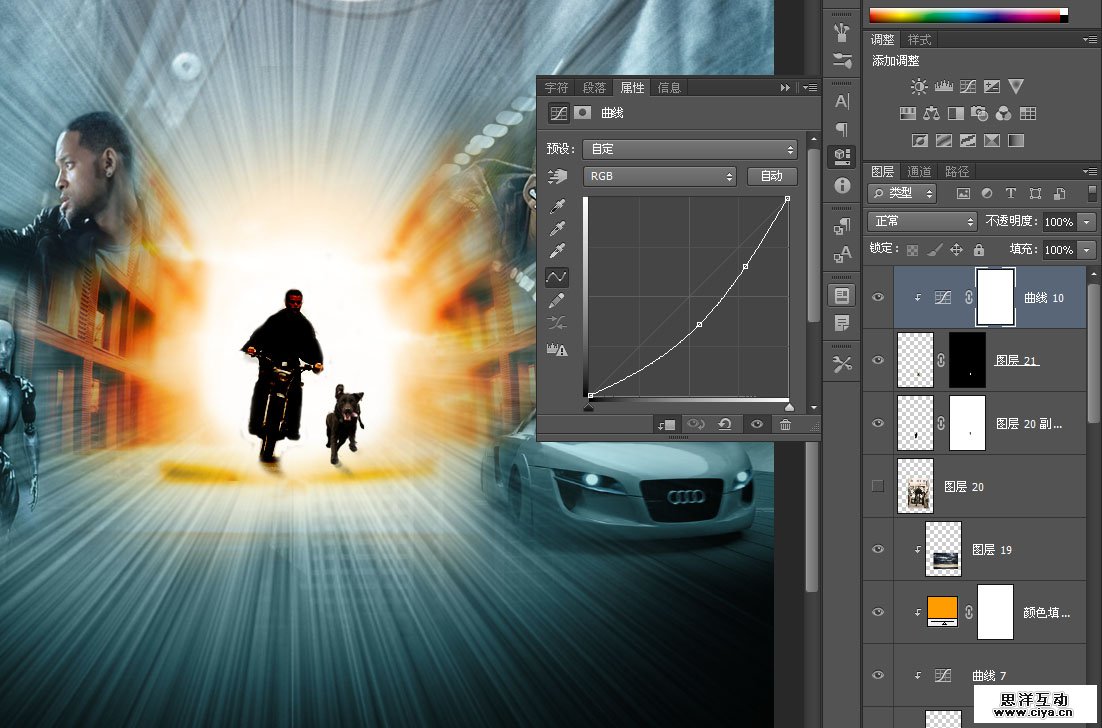The width and height of the screenshot is (1102, 728).
Task: Open the 预设 preset dropdown
Action: [690, 149]
